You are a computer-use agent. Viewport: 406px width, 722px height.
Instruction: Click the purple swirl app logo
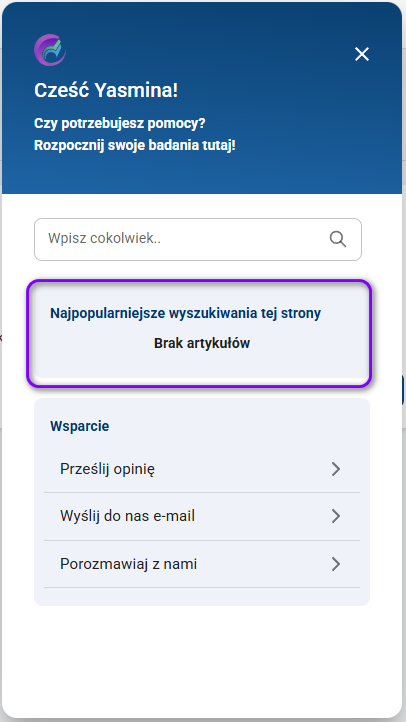[x=50, y=50]
